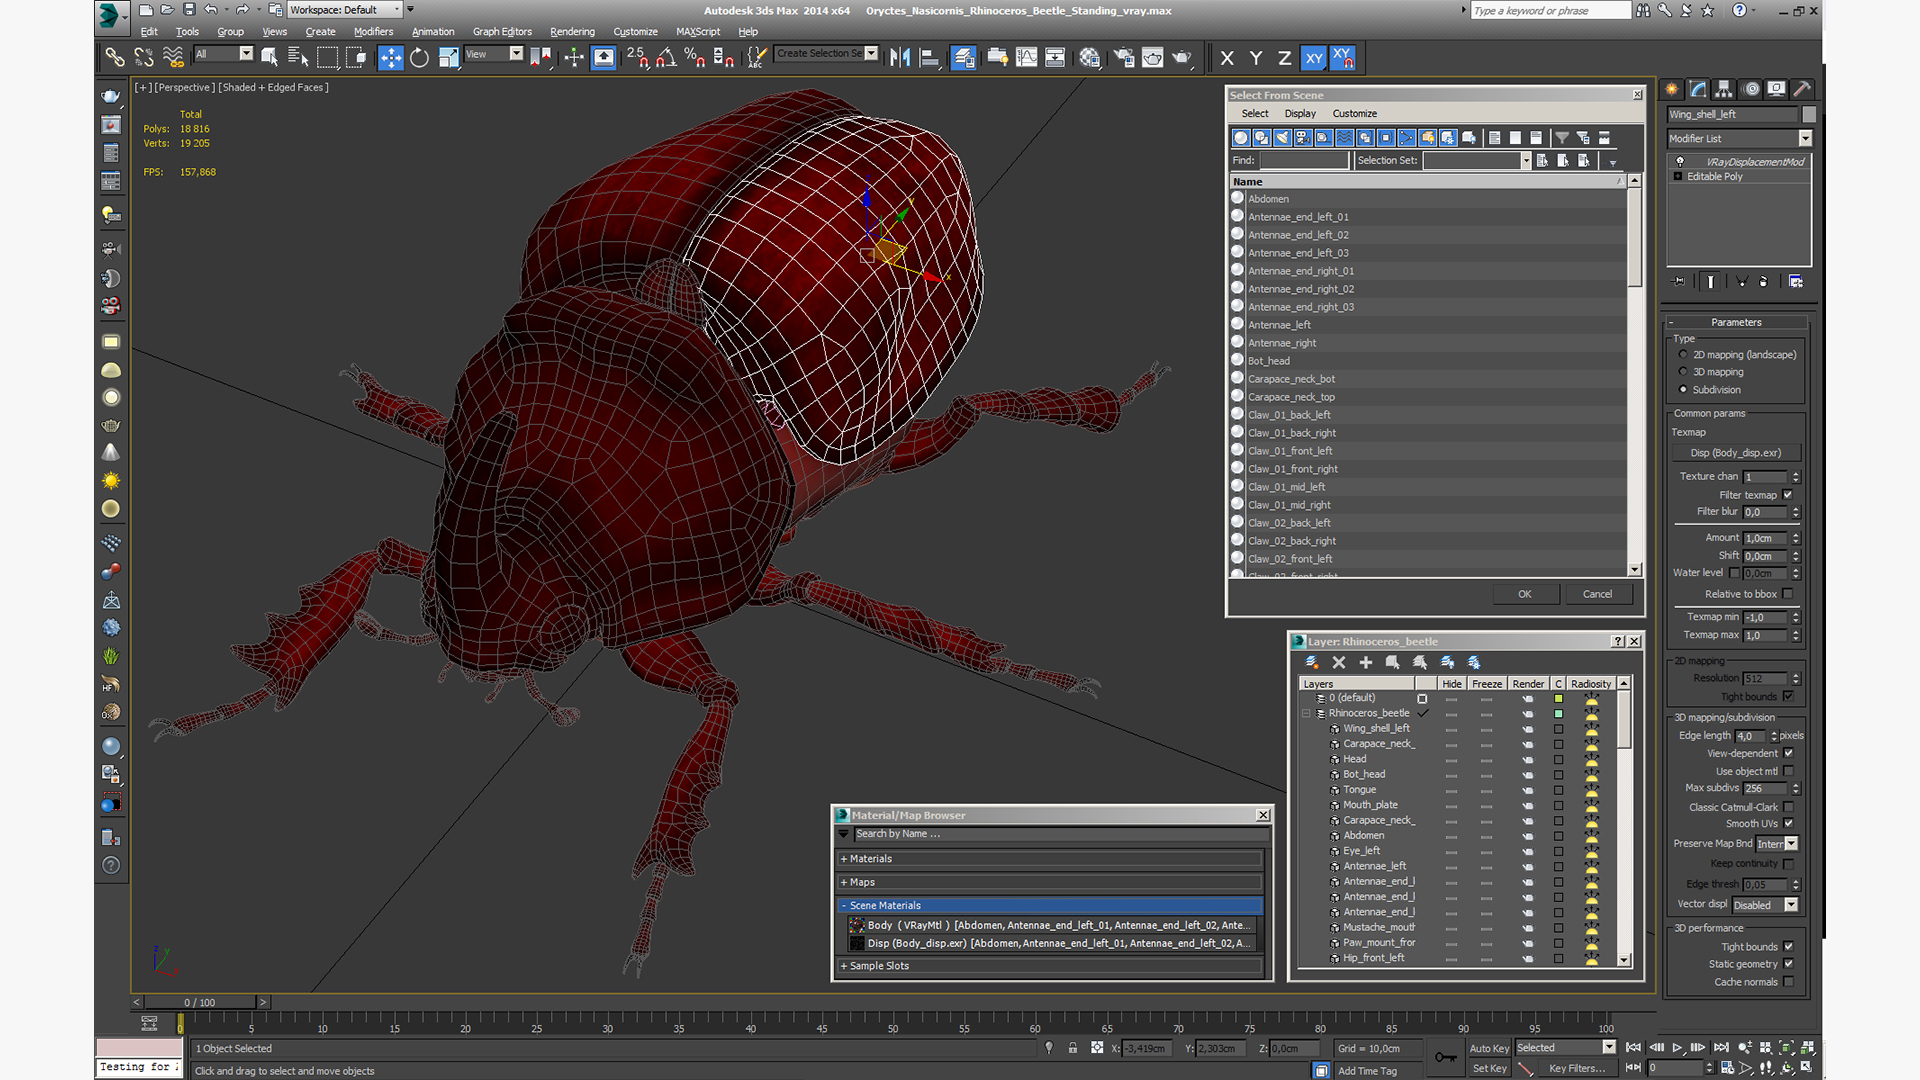
Task: Click Pin Stack icon under modifier stack
Action: tap(1679, 282)
